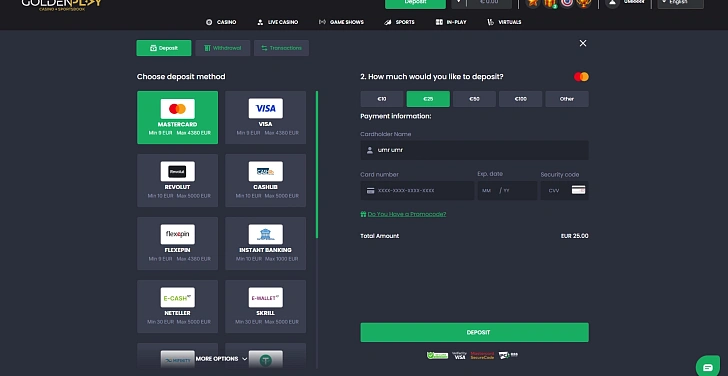This screenshot has width=728, height=376.
Task: Choose Revolut as deposit method
Action: coord(177,181)
